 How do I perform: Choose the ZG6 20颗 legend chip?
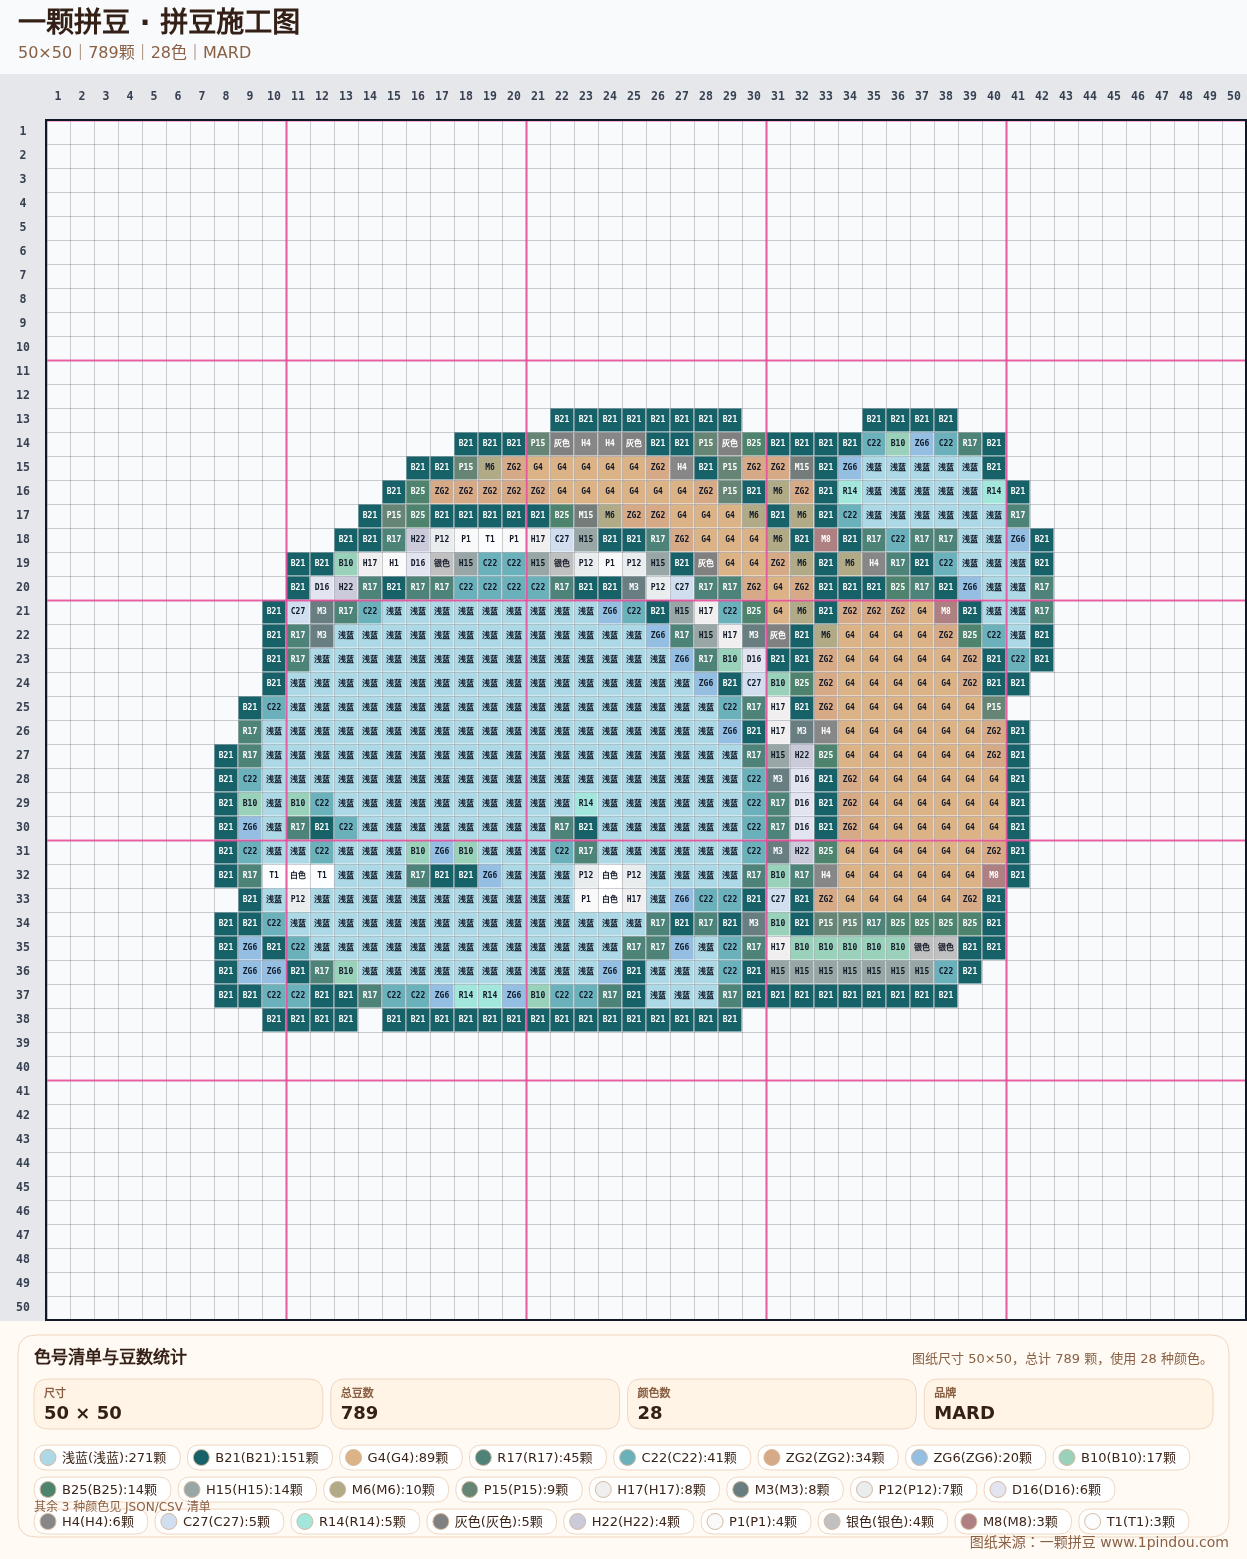click(975, 1457)
